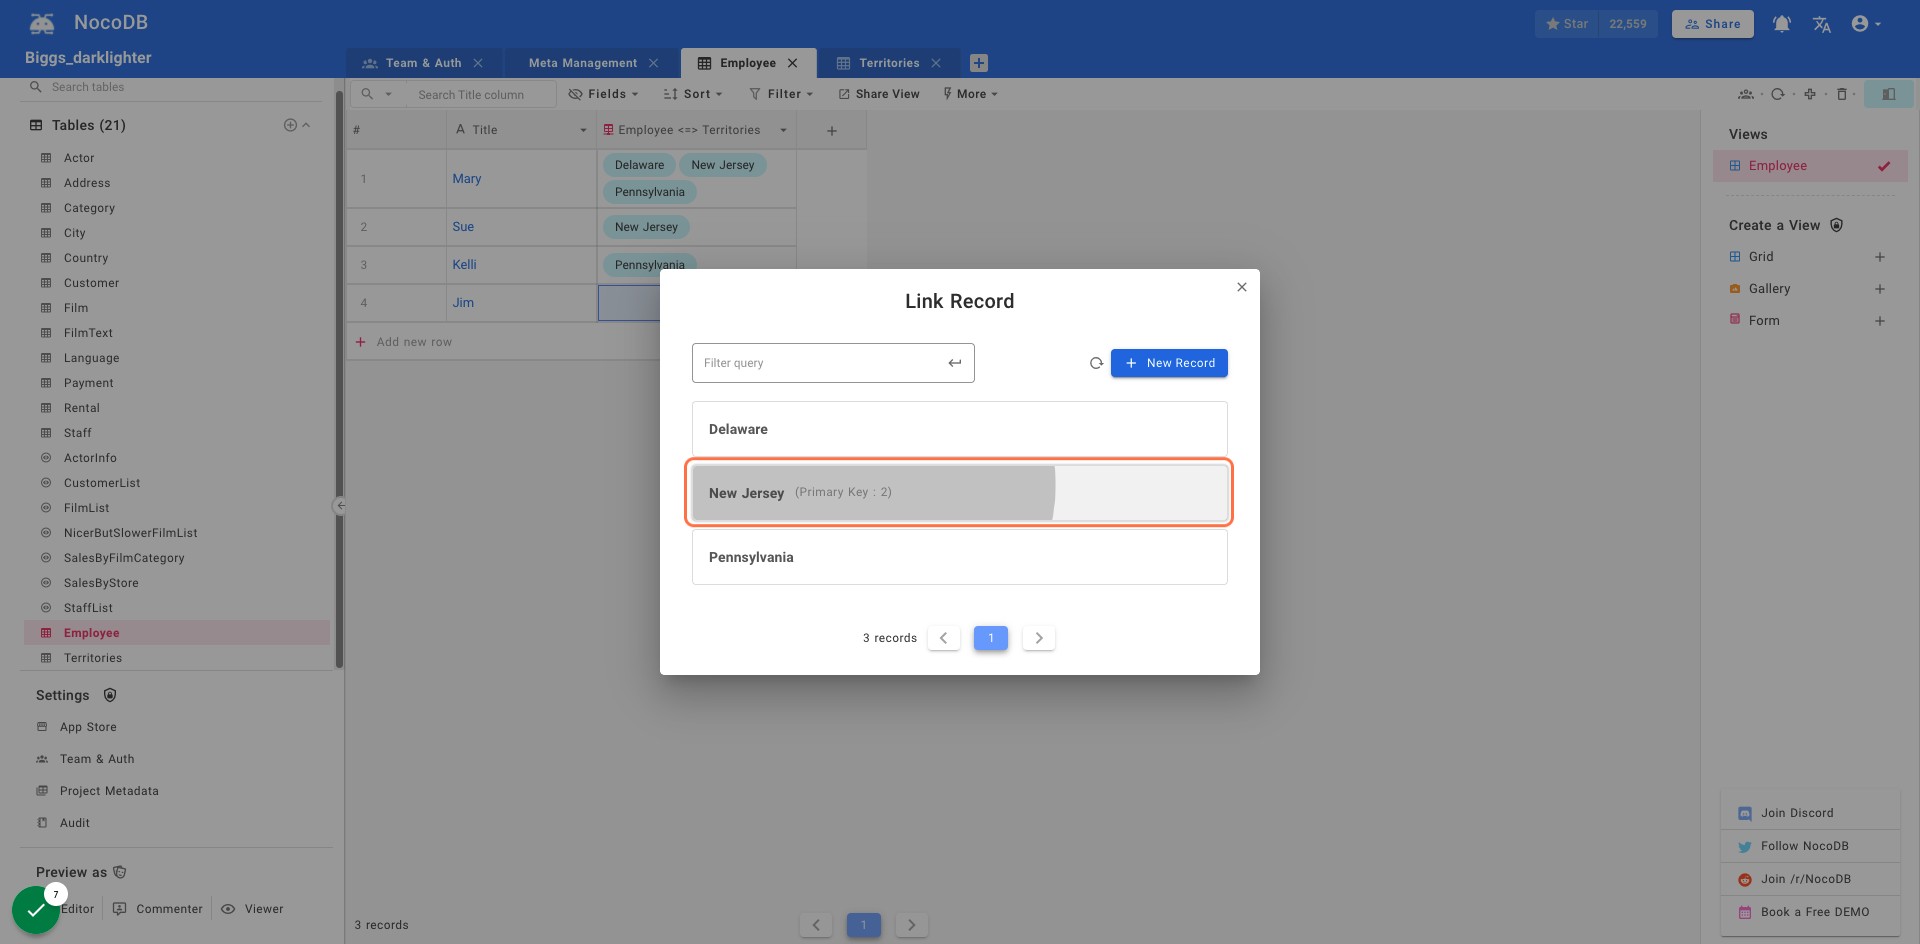Viewport: 1920px width, 944px height.
Task: Add a new Grid view
Action: pyautogui.click(x=1880, y=257)
